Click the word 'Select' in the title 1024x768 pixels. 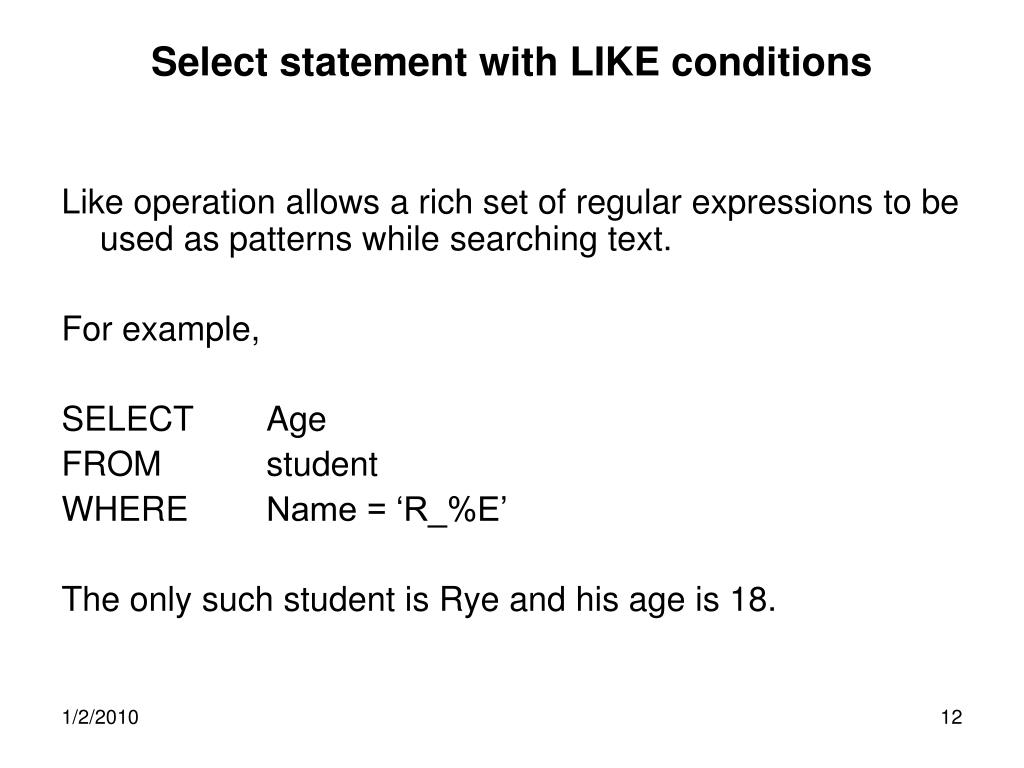(x=210, y=63)
